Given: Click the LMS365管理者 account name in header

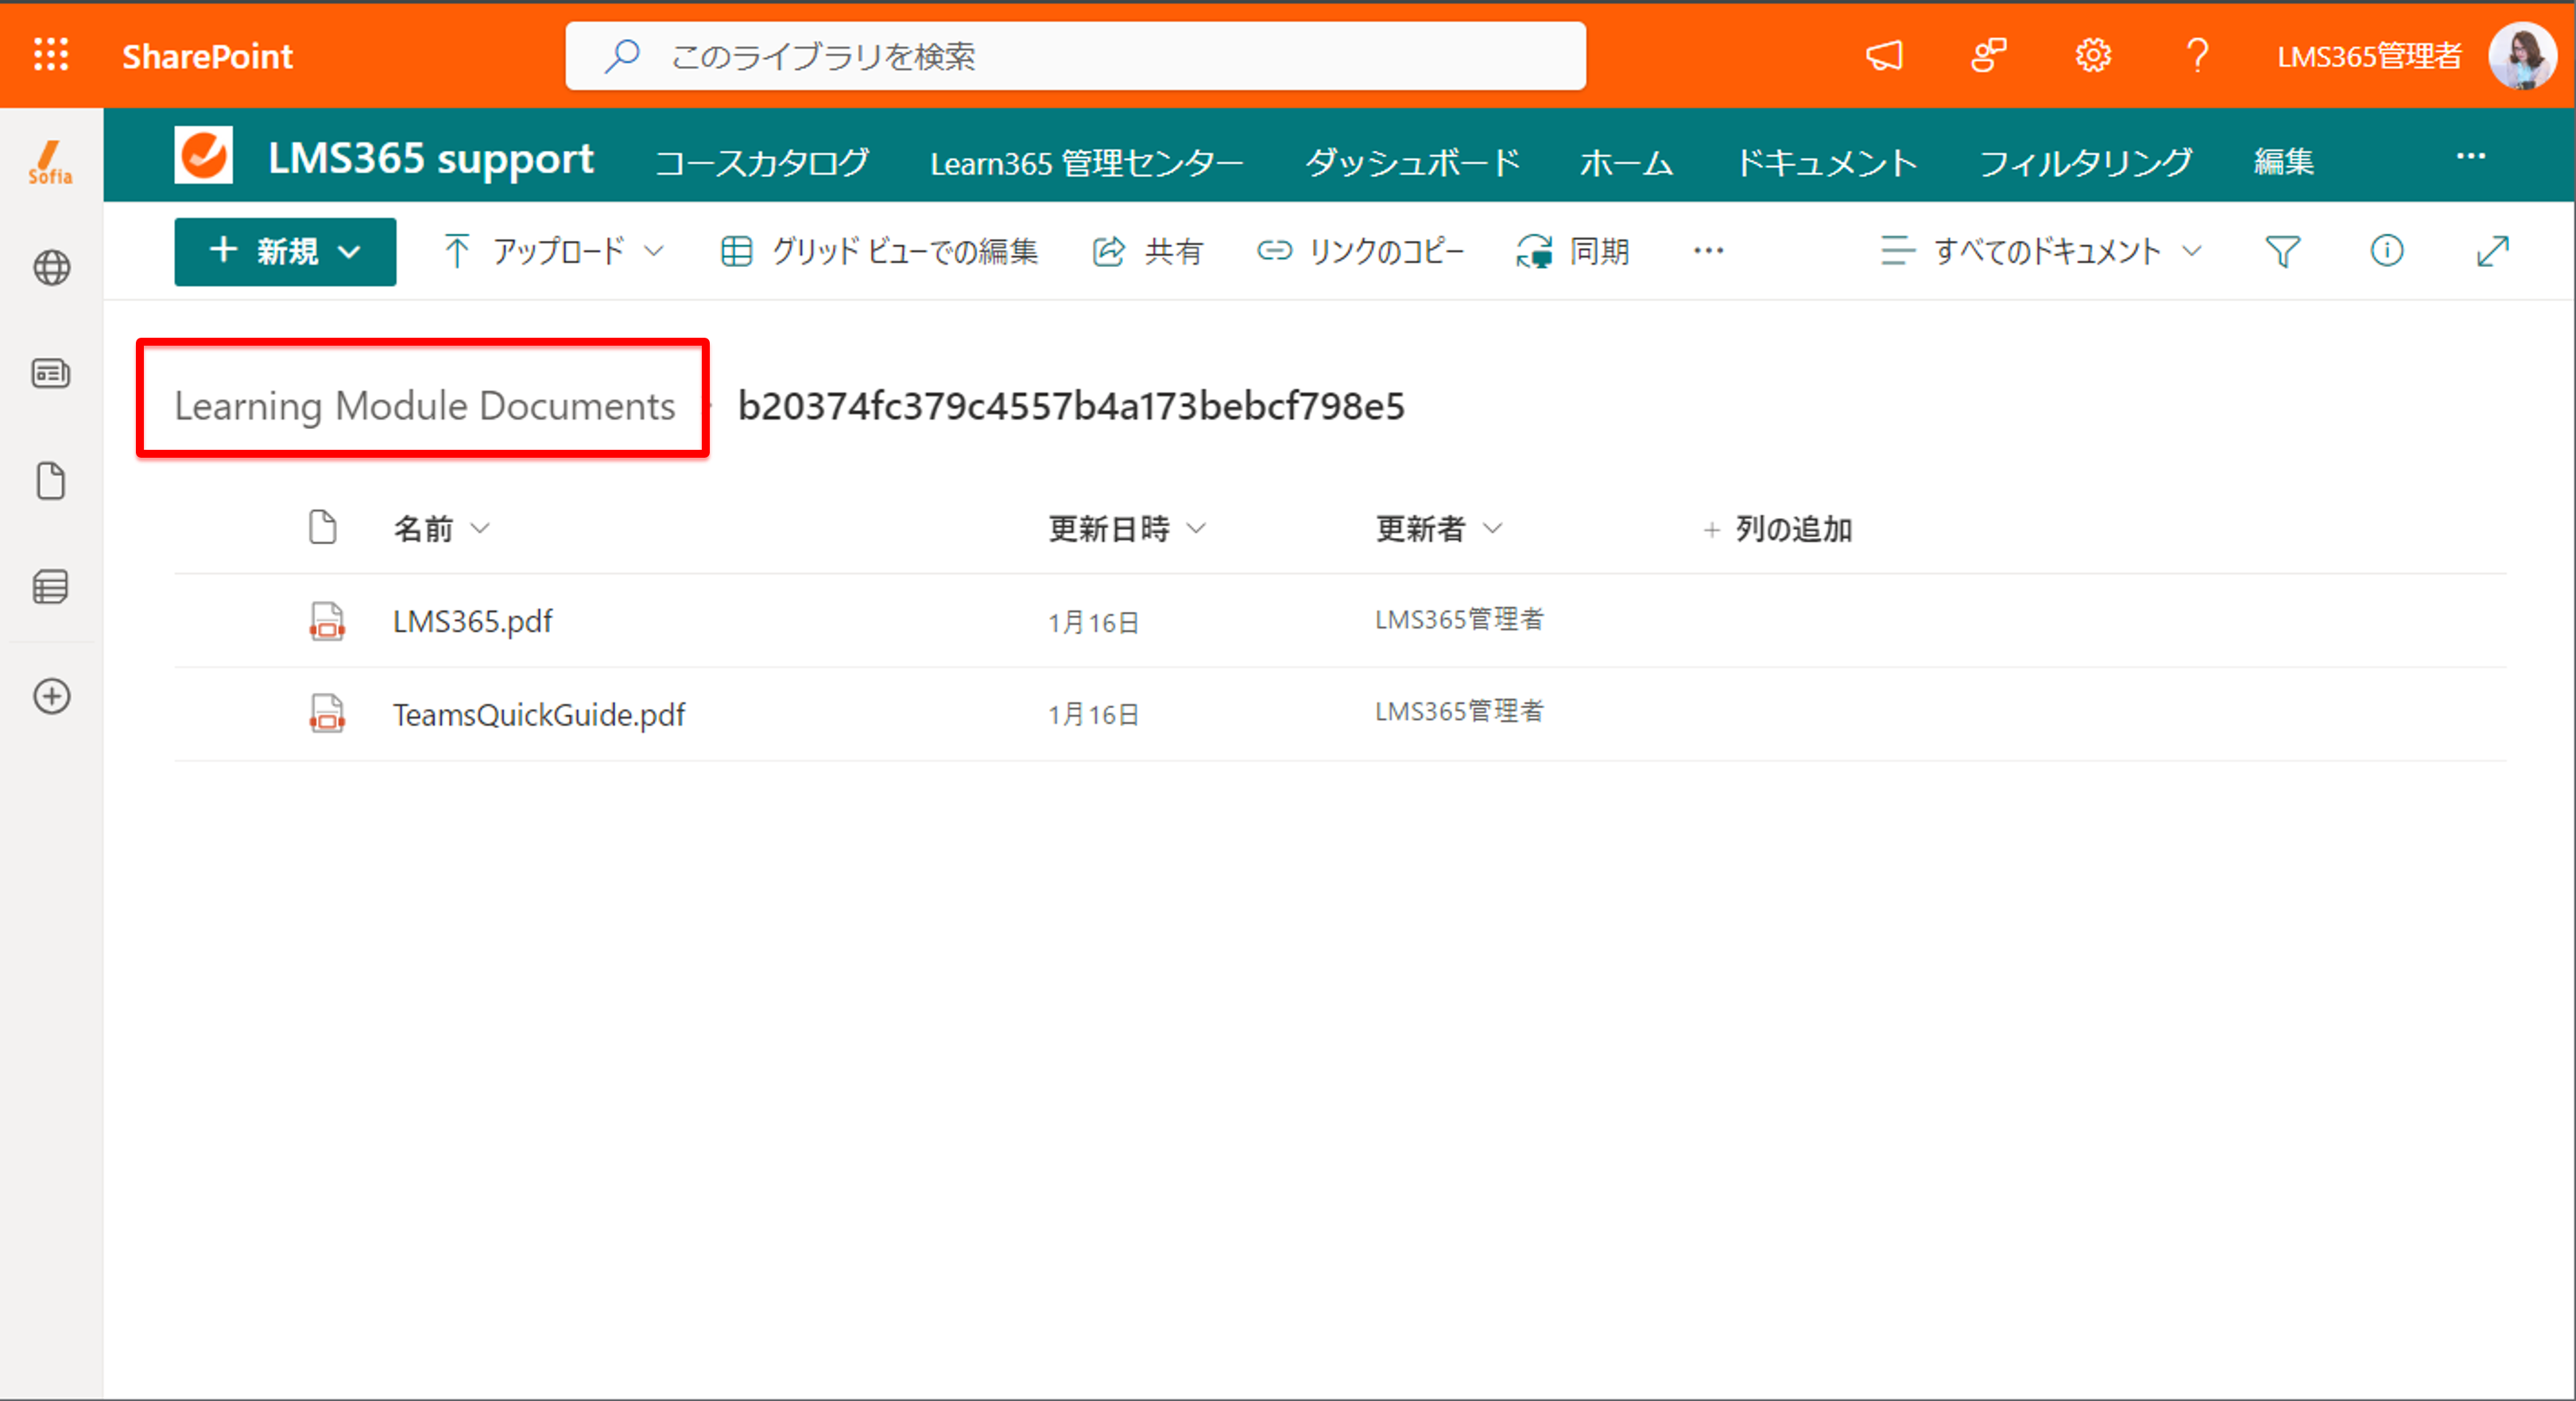Looking at the screenshot, I should point(2369,56).
